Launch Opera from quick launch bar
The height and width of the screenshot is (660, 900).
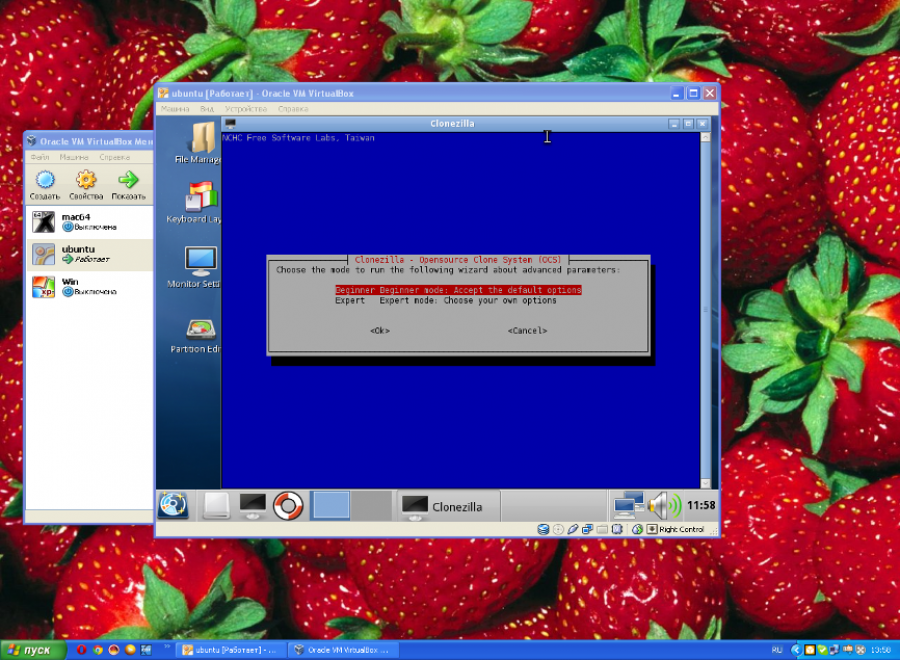(81, 650)
